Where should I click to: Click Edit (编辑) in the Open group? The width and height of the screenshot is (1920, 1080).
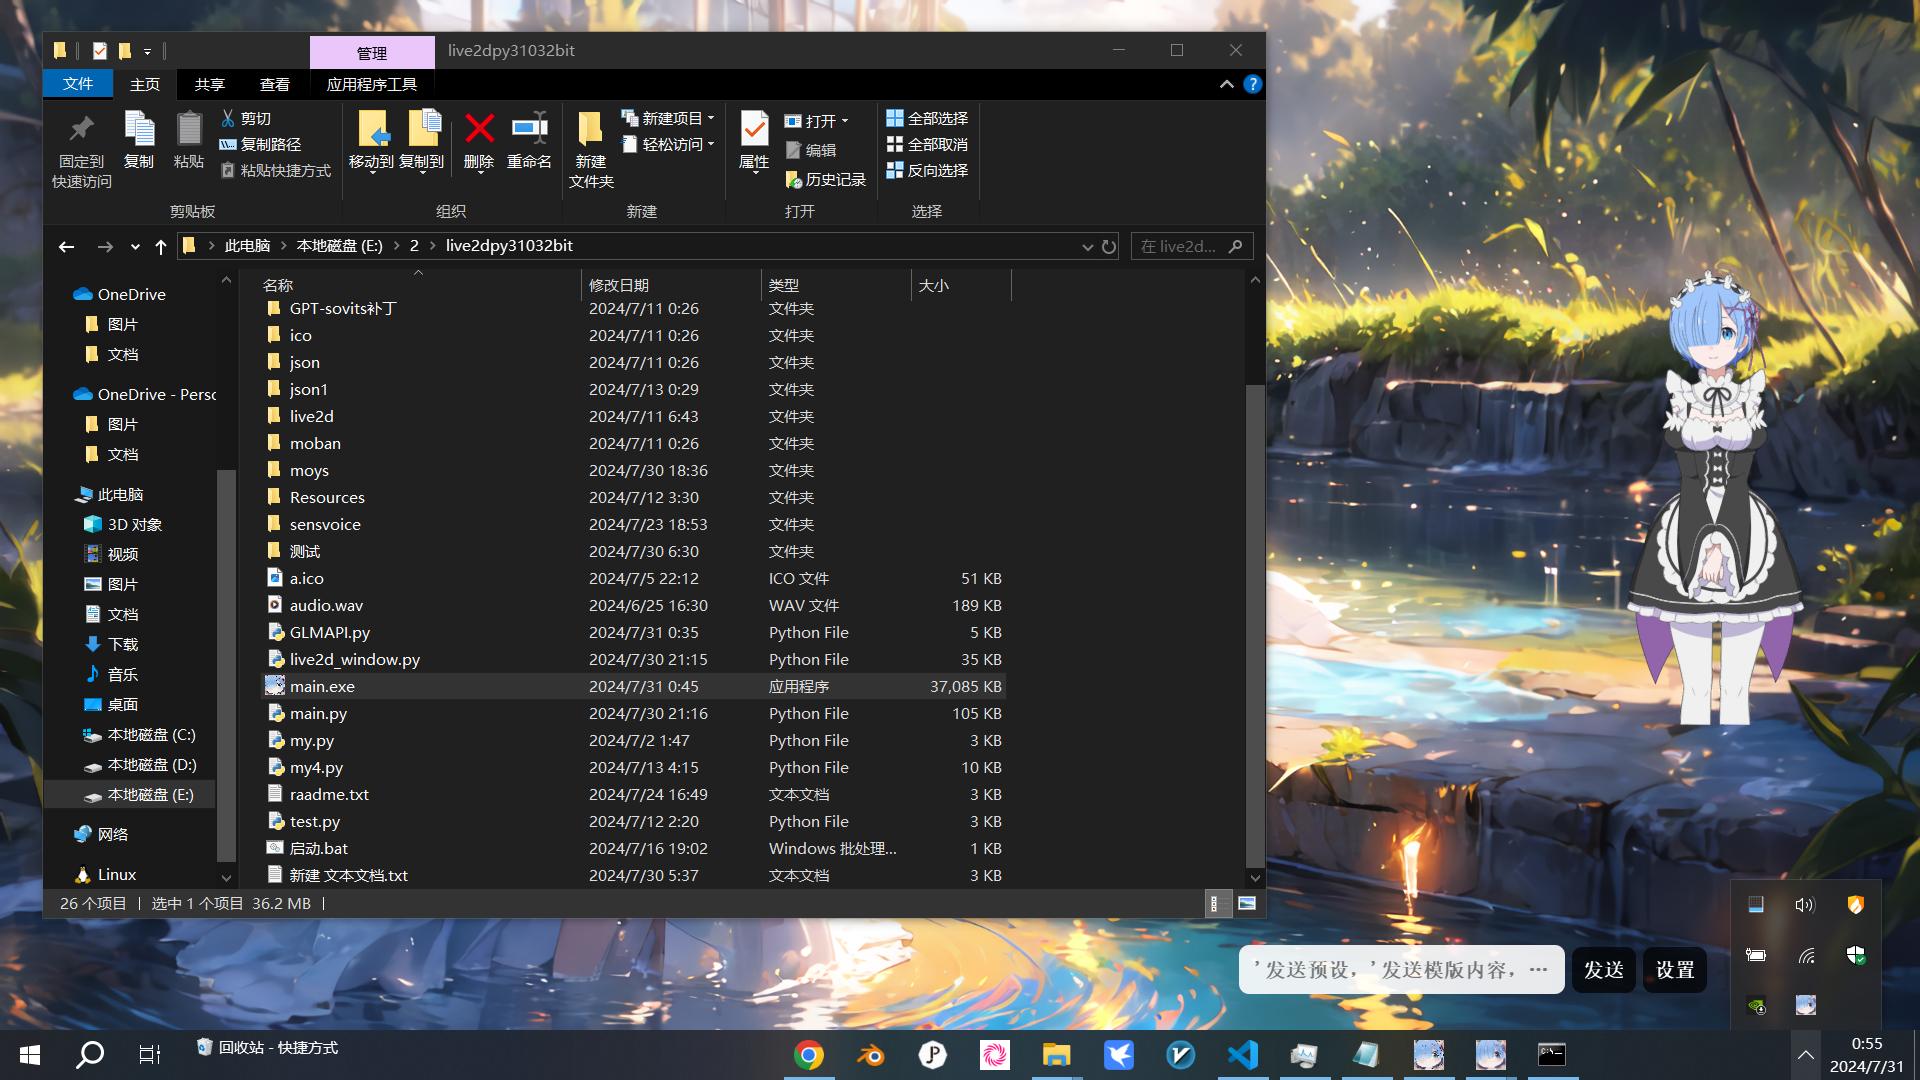click(811, 150)
